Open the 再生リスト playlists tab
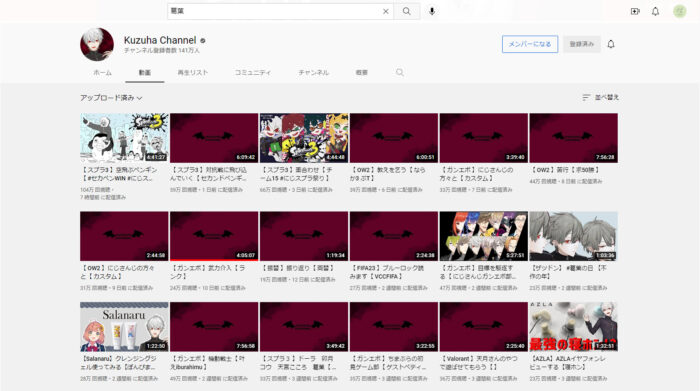 (x=193, y=72)
